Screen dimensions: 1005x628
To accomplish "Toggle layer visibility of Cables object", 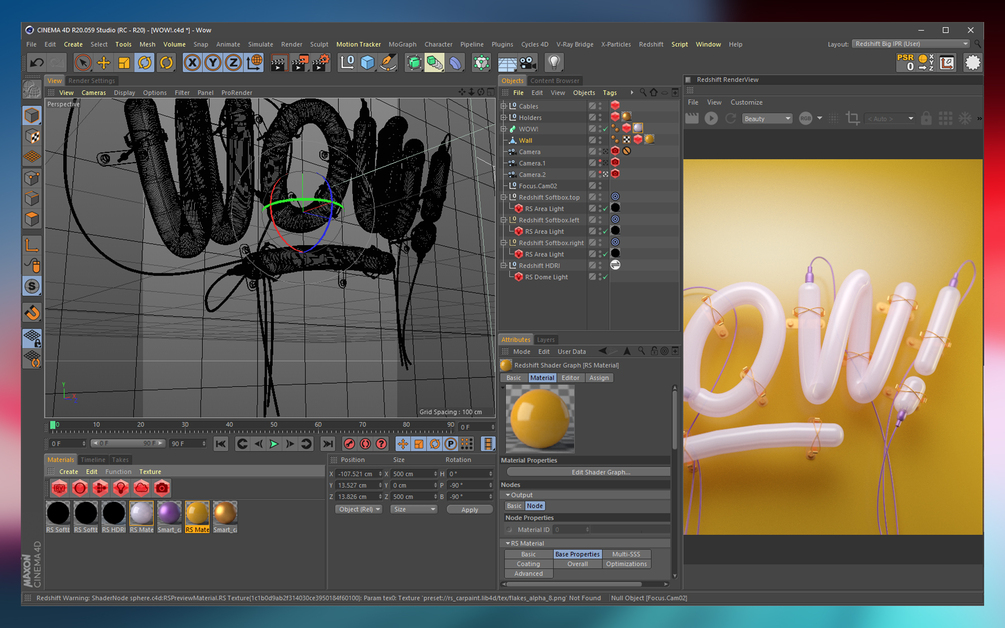I will coord(592,106).
